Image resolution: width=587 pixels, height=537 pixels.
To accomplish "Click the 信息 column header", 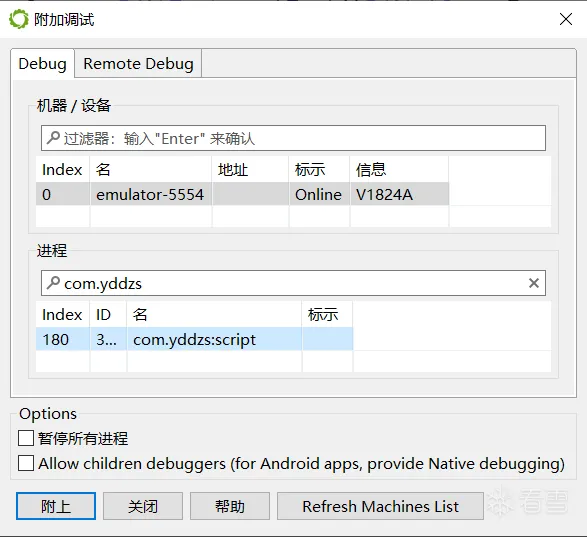I will pos(399,170).
